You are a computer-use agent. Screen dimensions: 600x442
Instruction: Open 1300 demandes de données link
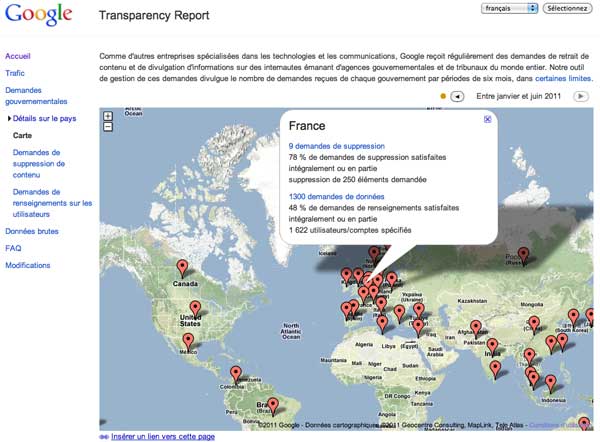tap(336, 197)
